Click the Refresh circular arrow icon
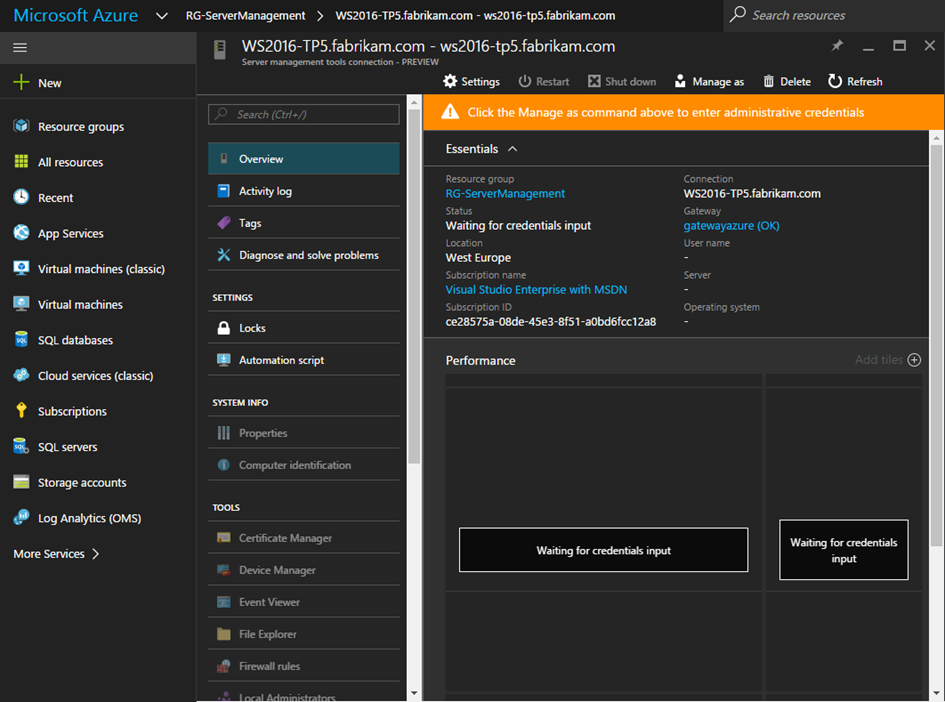This screenshot has width=945, height=702. [835, 81]
